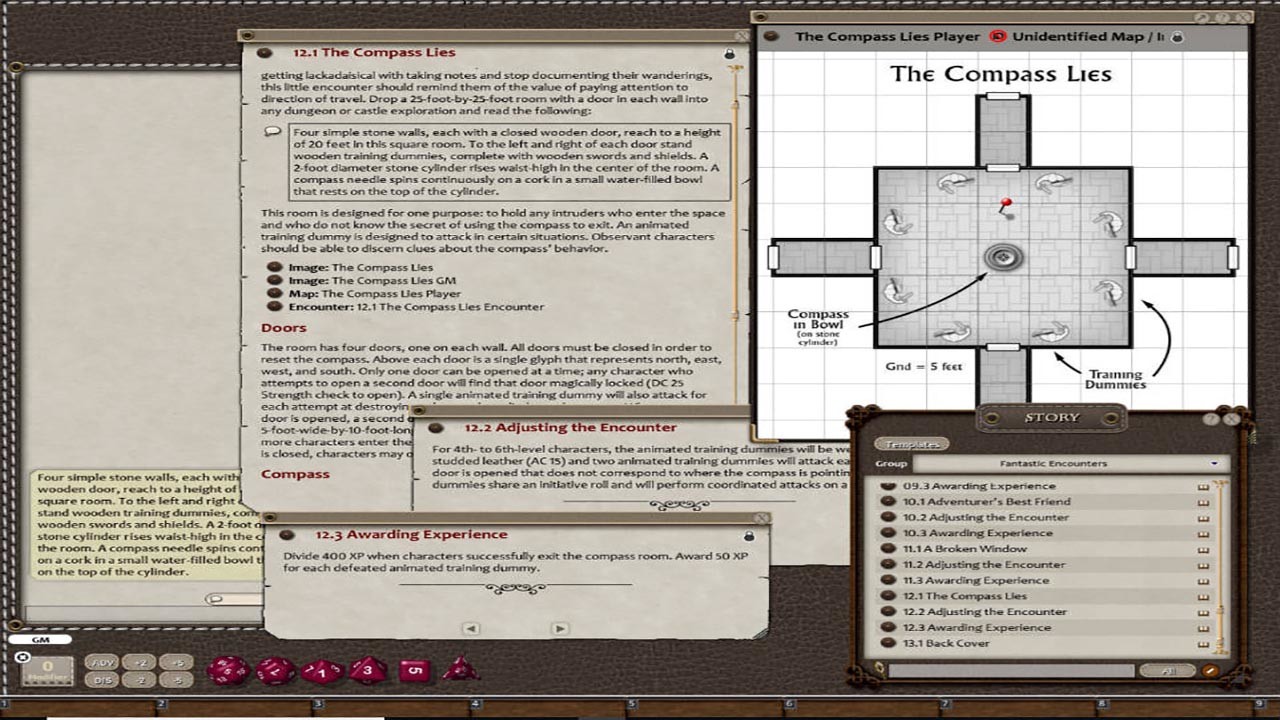The width and height of the screenshot is (1280, 720).
Task: Toggle the lock on 12.3 Awarding Experience window
Action: [x=749, y=536]
